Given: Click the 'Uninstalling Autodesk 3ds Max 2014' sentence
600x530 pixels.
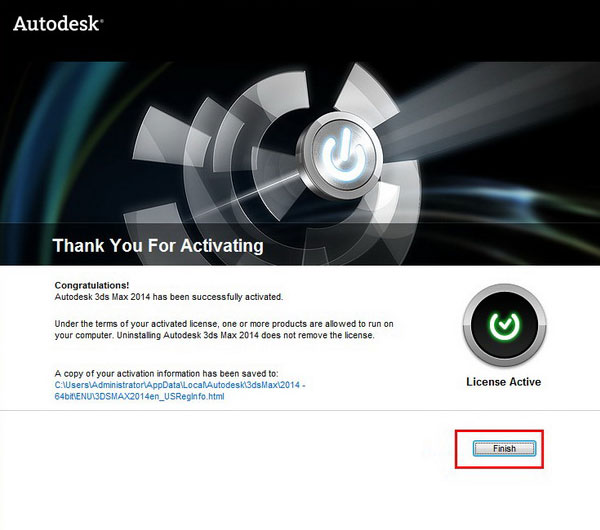Looking at the screenshot, I should click(245, 335).
